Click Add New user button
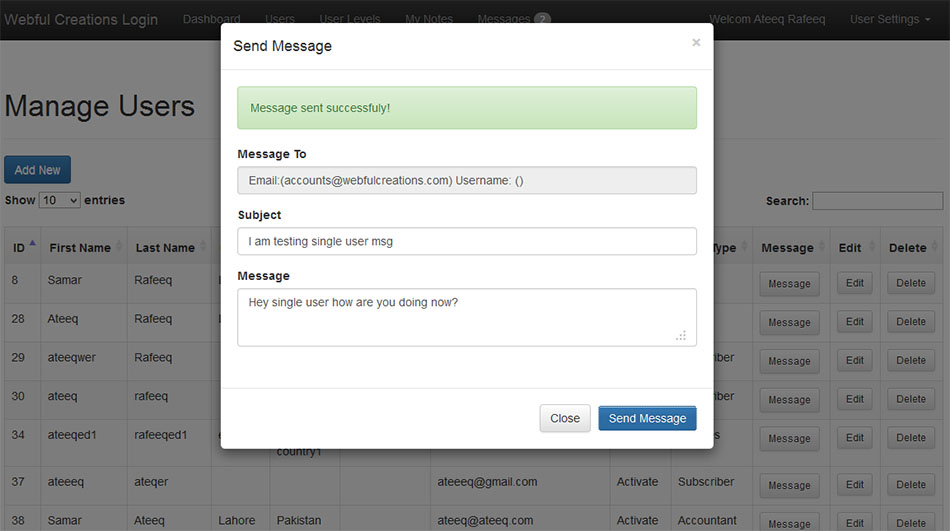The width and height of the screenshot is (950, 531). click(38, 170)
